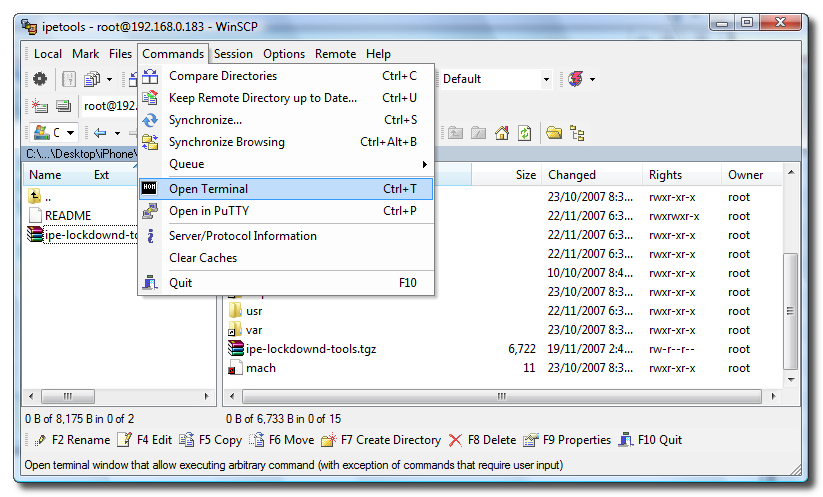
Task: Select Open in PuTTY menu entry
Action: pos(286,211)
